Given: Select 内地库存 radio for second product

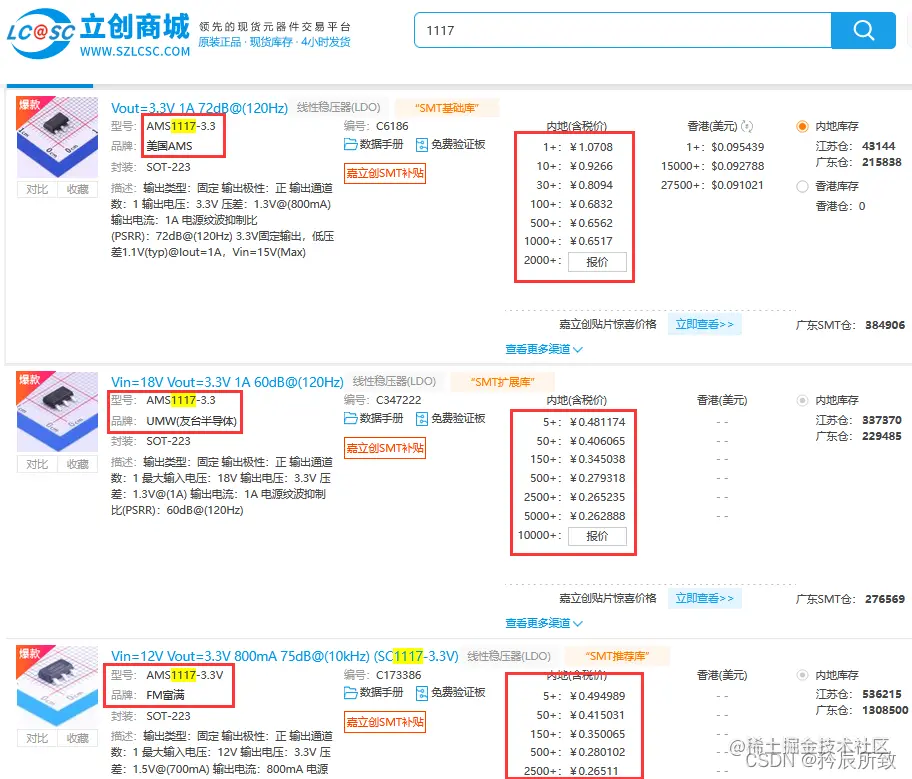Looking at the screenshot, I should 802,399.
